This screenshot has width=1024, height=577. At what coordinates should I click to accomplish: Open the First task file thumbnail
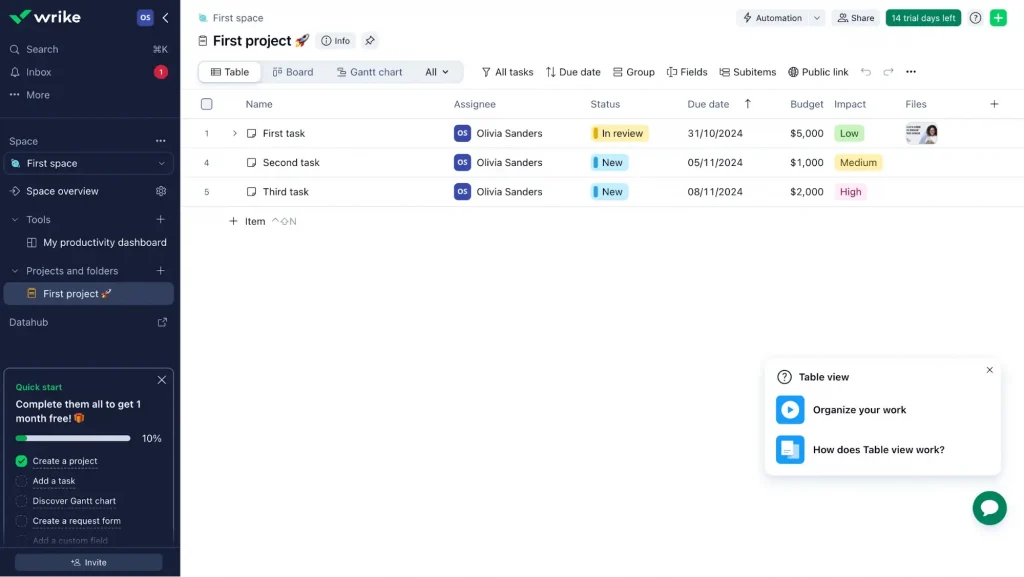(x=921, y=133)
